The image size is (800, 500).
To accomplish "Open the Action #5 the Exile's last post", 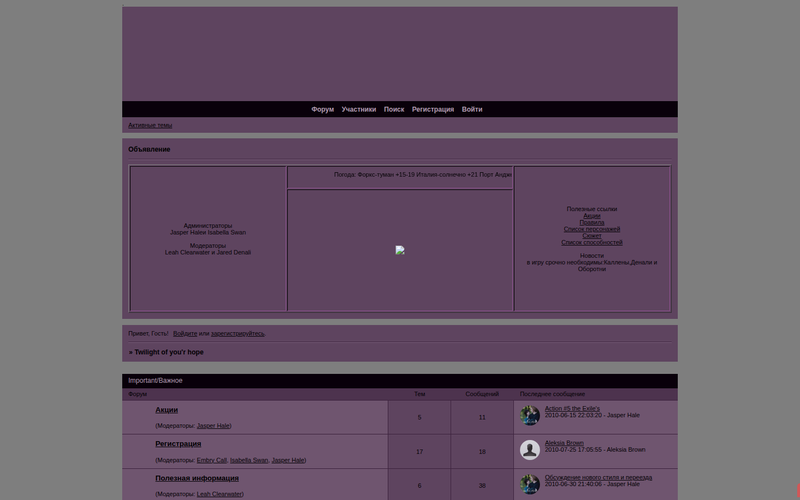I will point(572,409).
